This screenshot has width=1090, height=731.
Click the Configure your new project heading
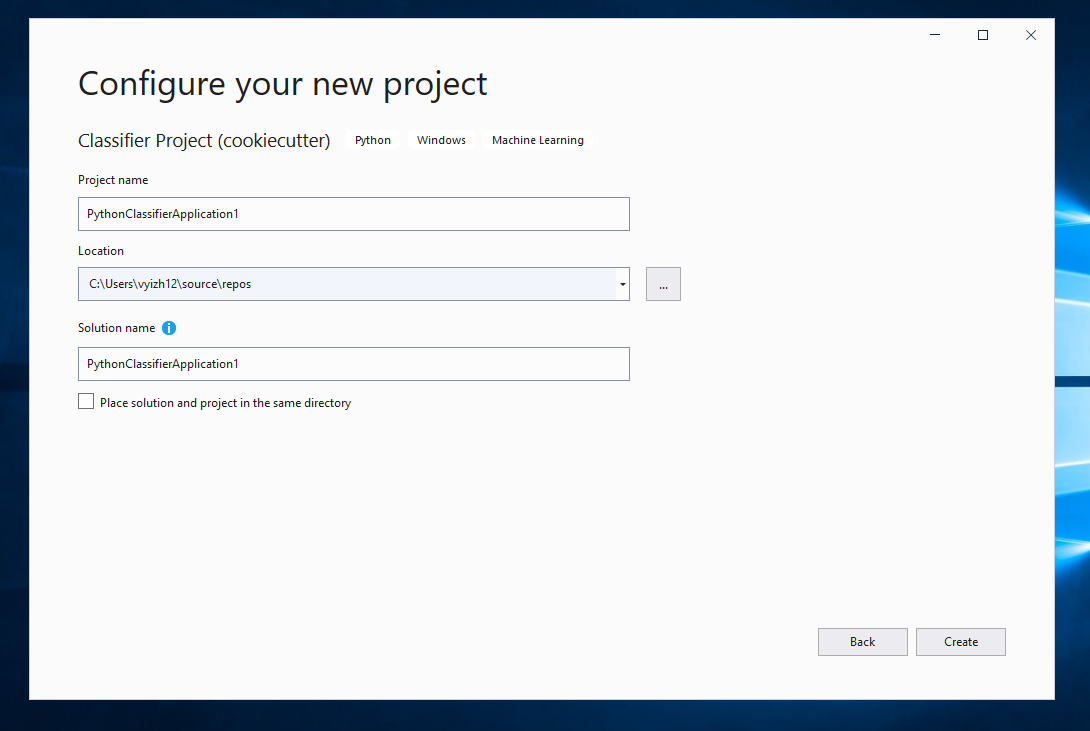(282, 85)
